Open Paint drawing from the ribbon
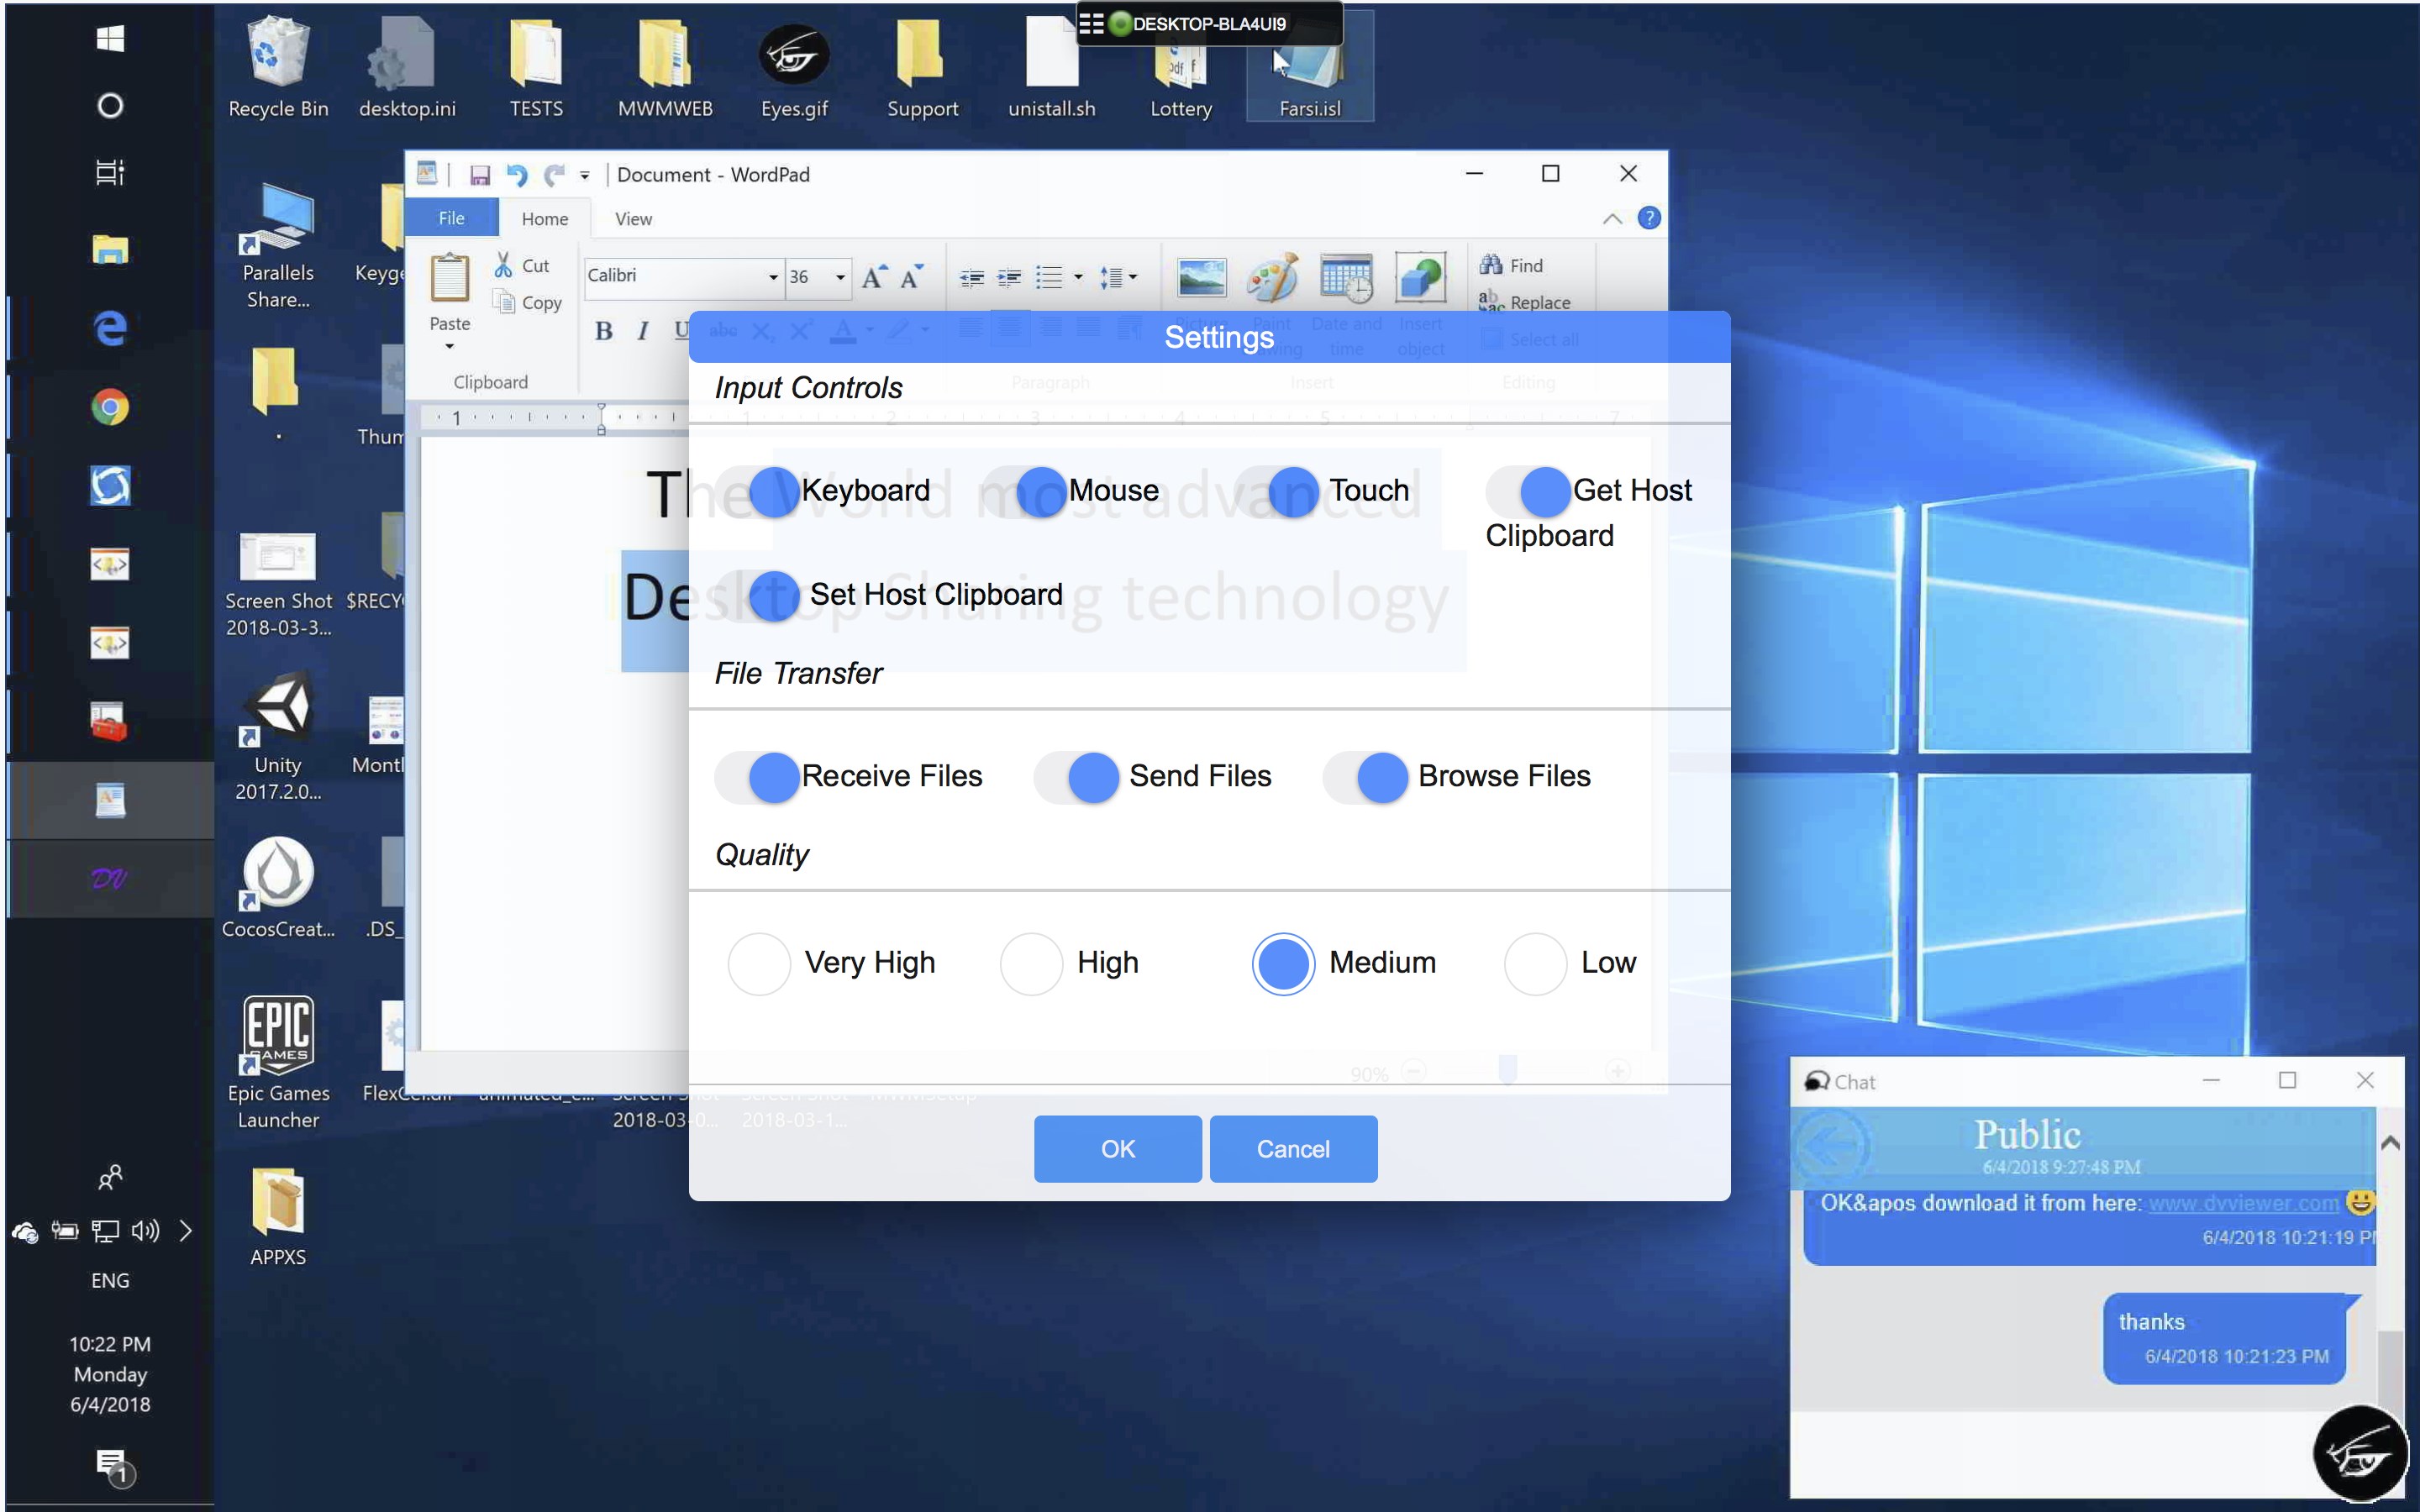The height and width of the screenshot is (1512, 2420). click(1272, 277)
